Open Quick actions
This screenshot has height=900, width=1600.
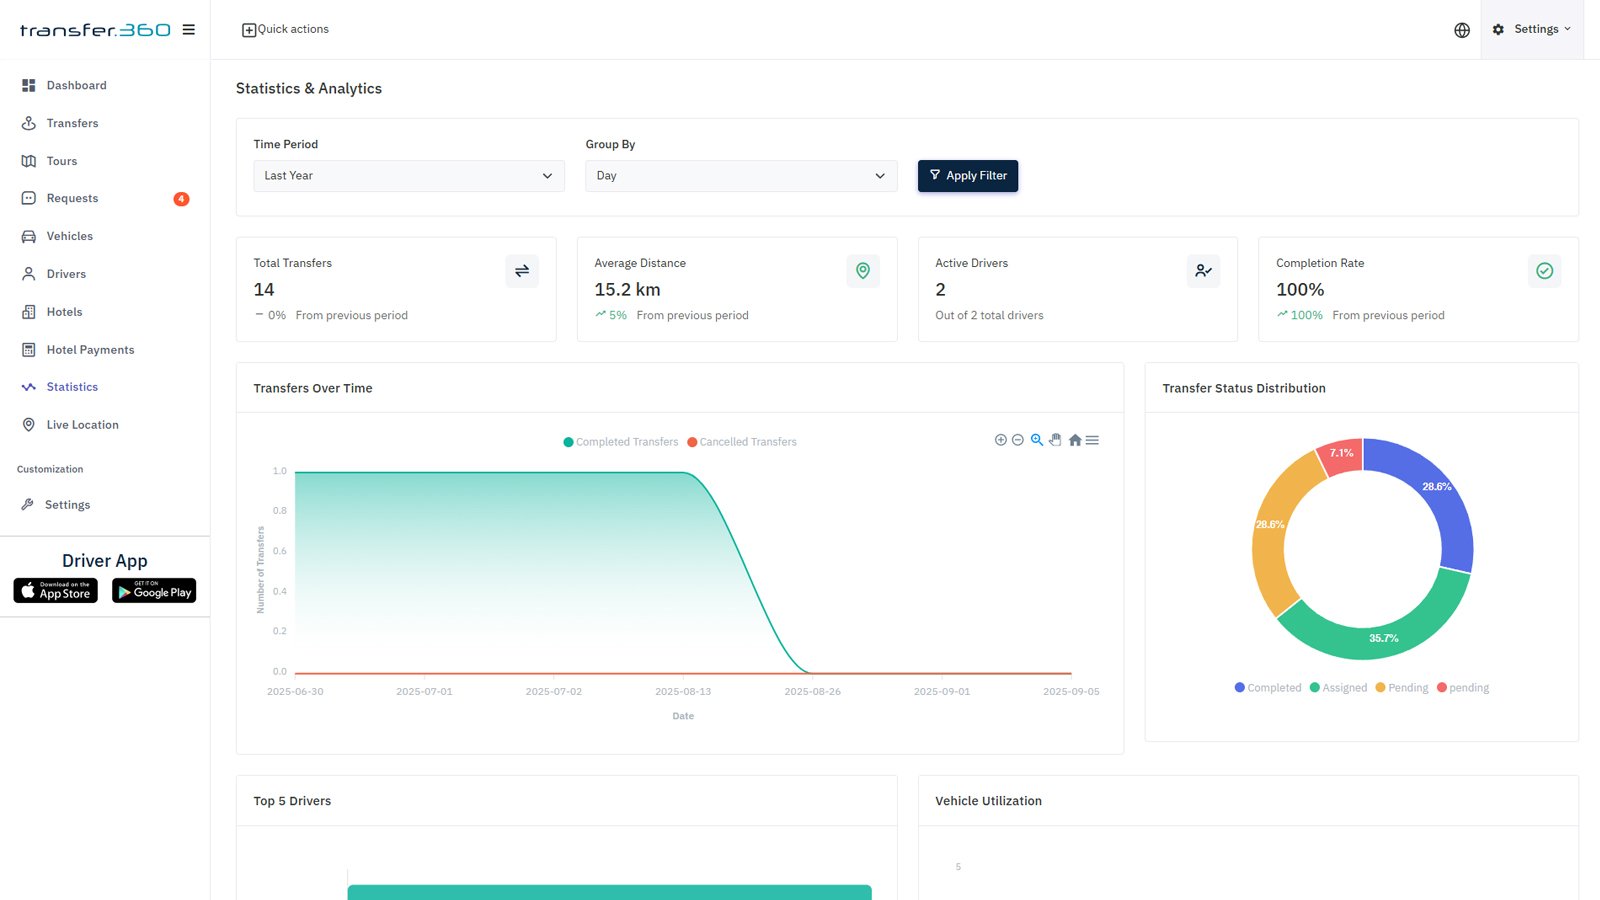click(285, 30)
